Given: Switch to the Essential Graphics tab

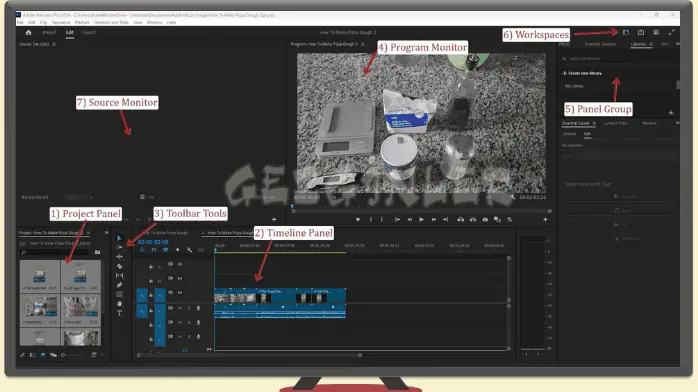Looking at the screenshot, I should coord(600,44).
